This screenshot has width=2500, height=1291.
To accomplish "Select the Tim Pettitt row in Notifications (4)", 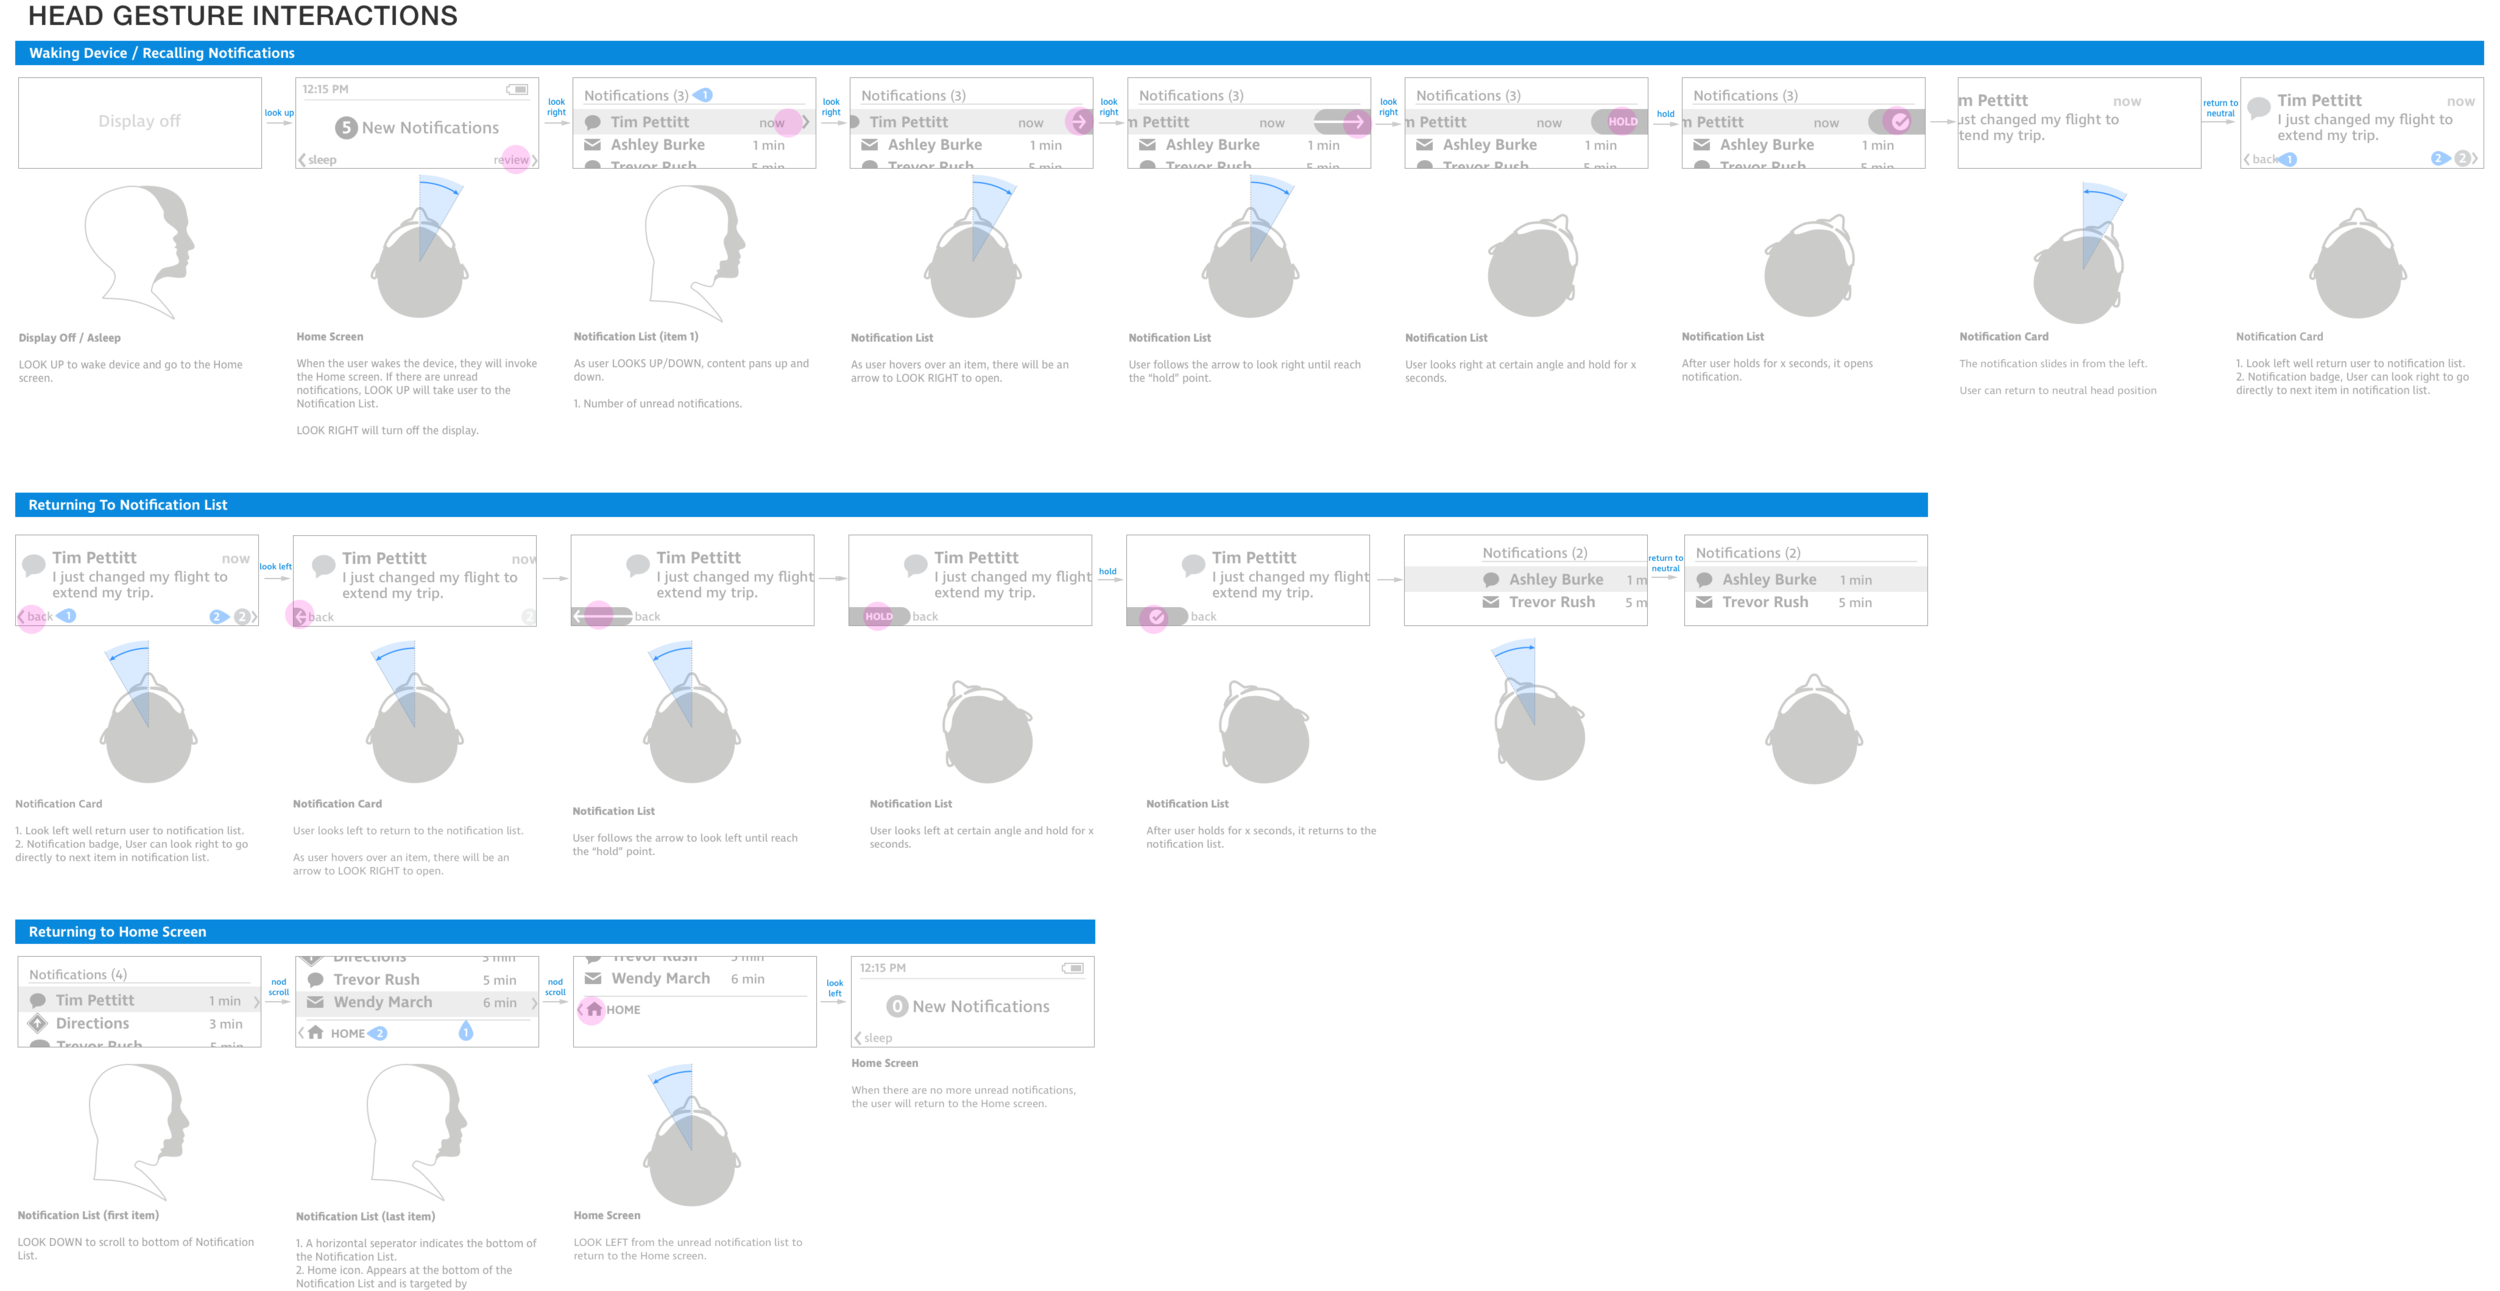I will (x=140, y=1000).
